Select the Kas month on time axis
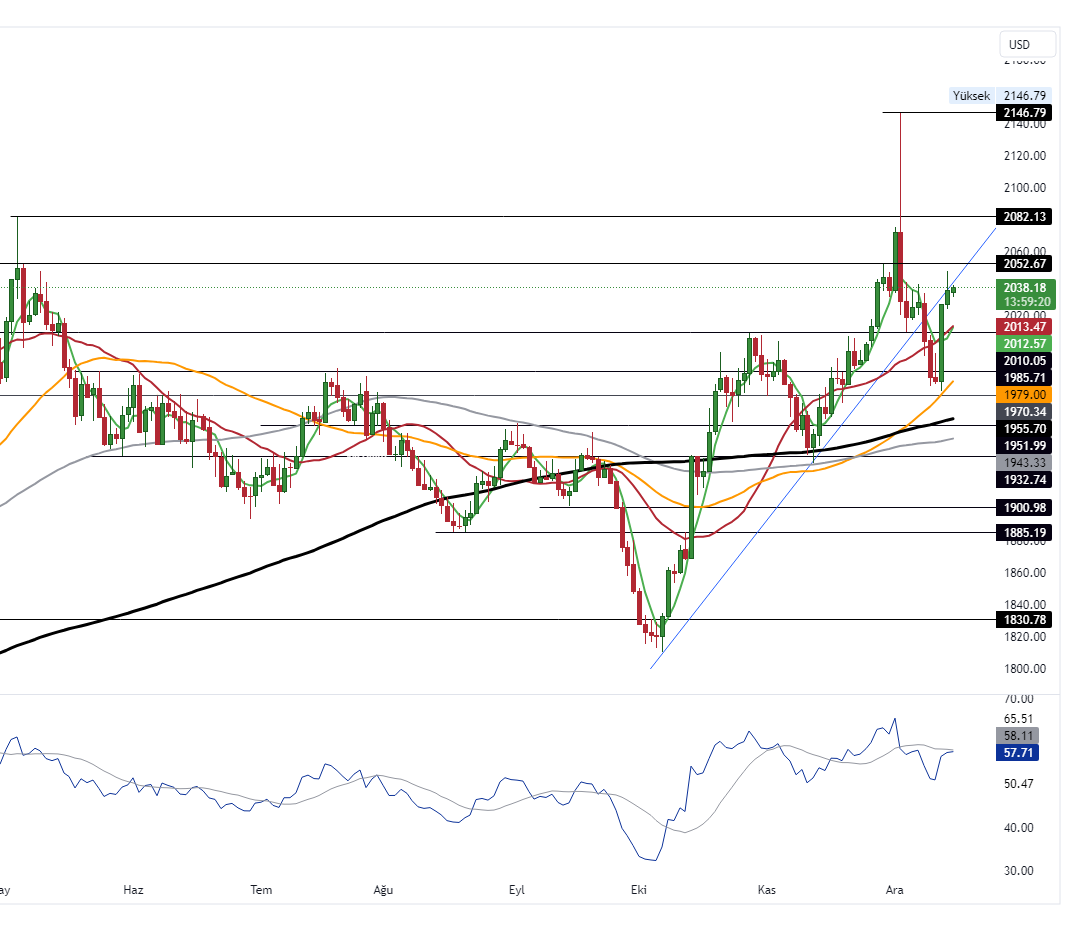The width and height of the screenshot is (1070, 939). click(767, 890)
